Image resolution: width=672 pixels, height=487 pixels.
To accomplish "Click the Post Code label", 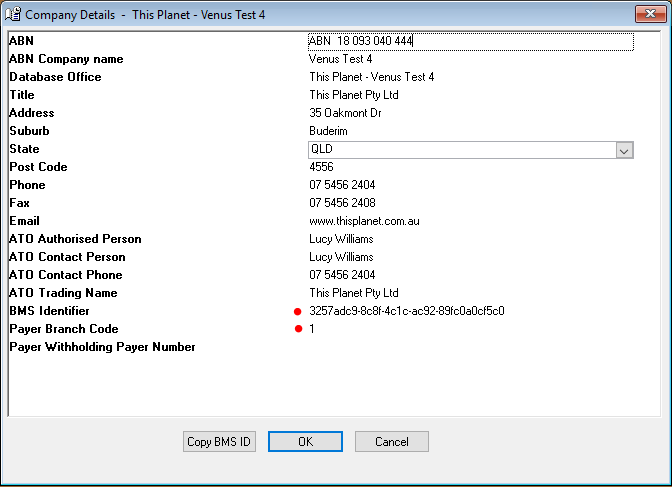I will tap(38, 167).
